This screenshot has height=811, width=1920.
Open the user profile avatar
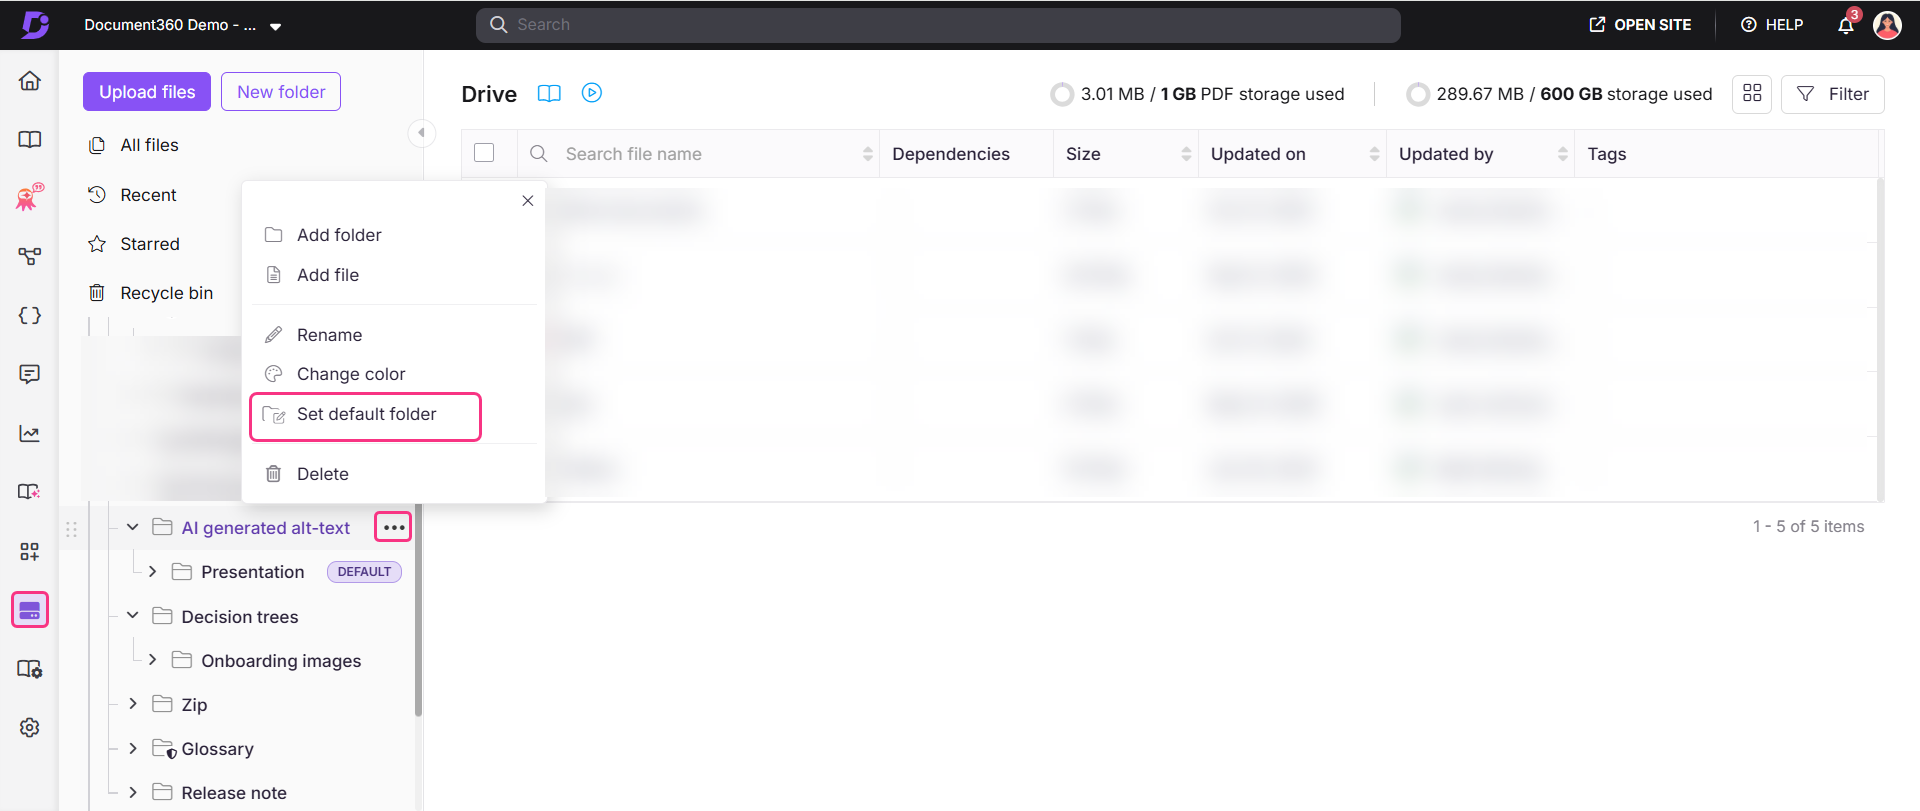pos(1887,25)
